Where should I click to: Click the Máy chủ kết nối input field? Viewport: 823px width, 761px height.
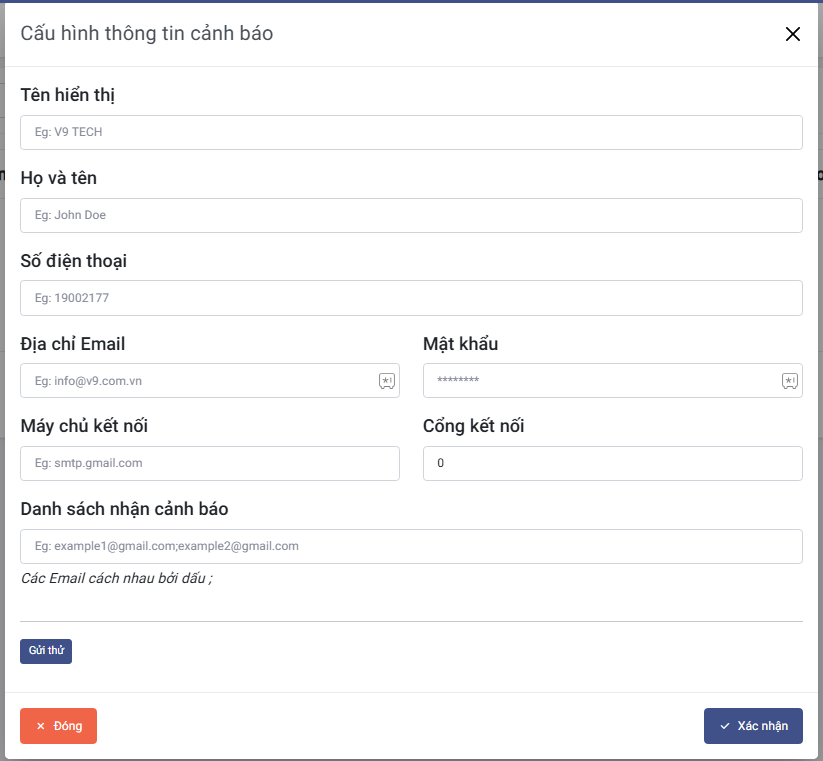point(210,463)
